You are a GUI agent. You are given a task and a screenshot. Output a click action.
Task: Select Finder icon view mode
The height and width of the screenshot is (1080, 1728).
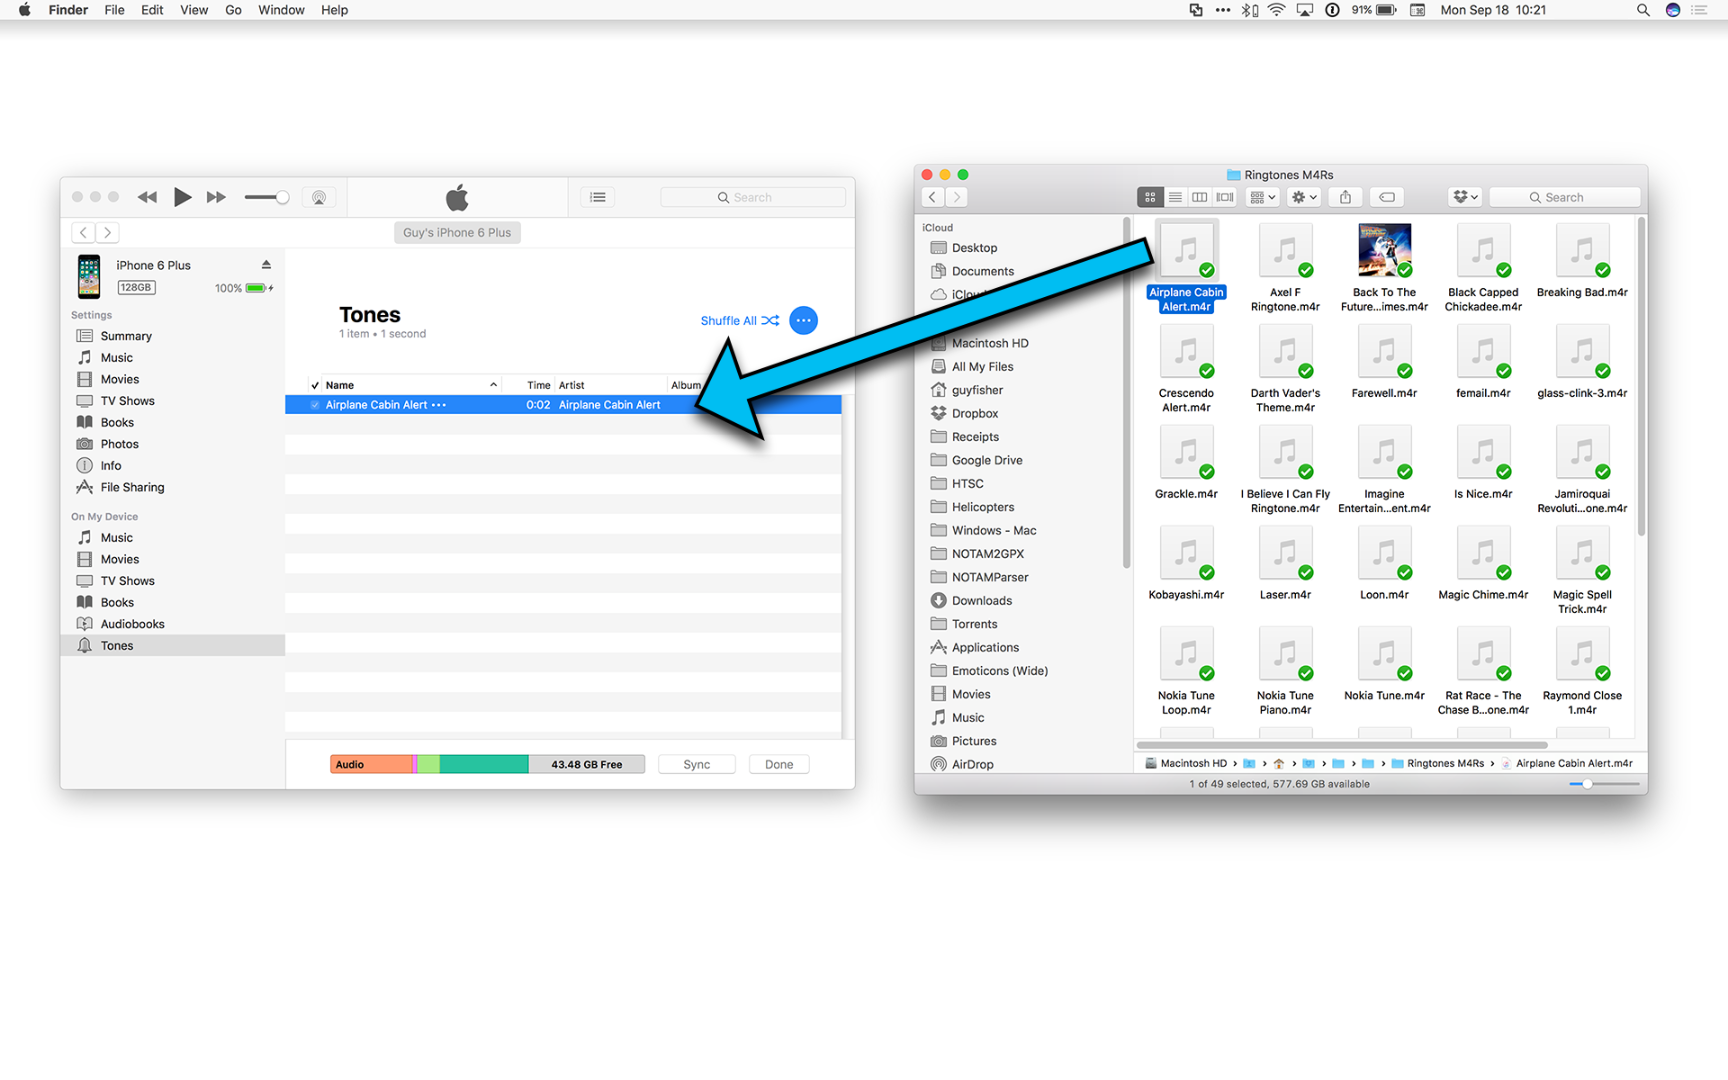[x=1150, y=197]
